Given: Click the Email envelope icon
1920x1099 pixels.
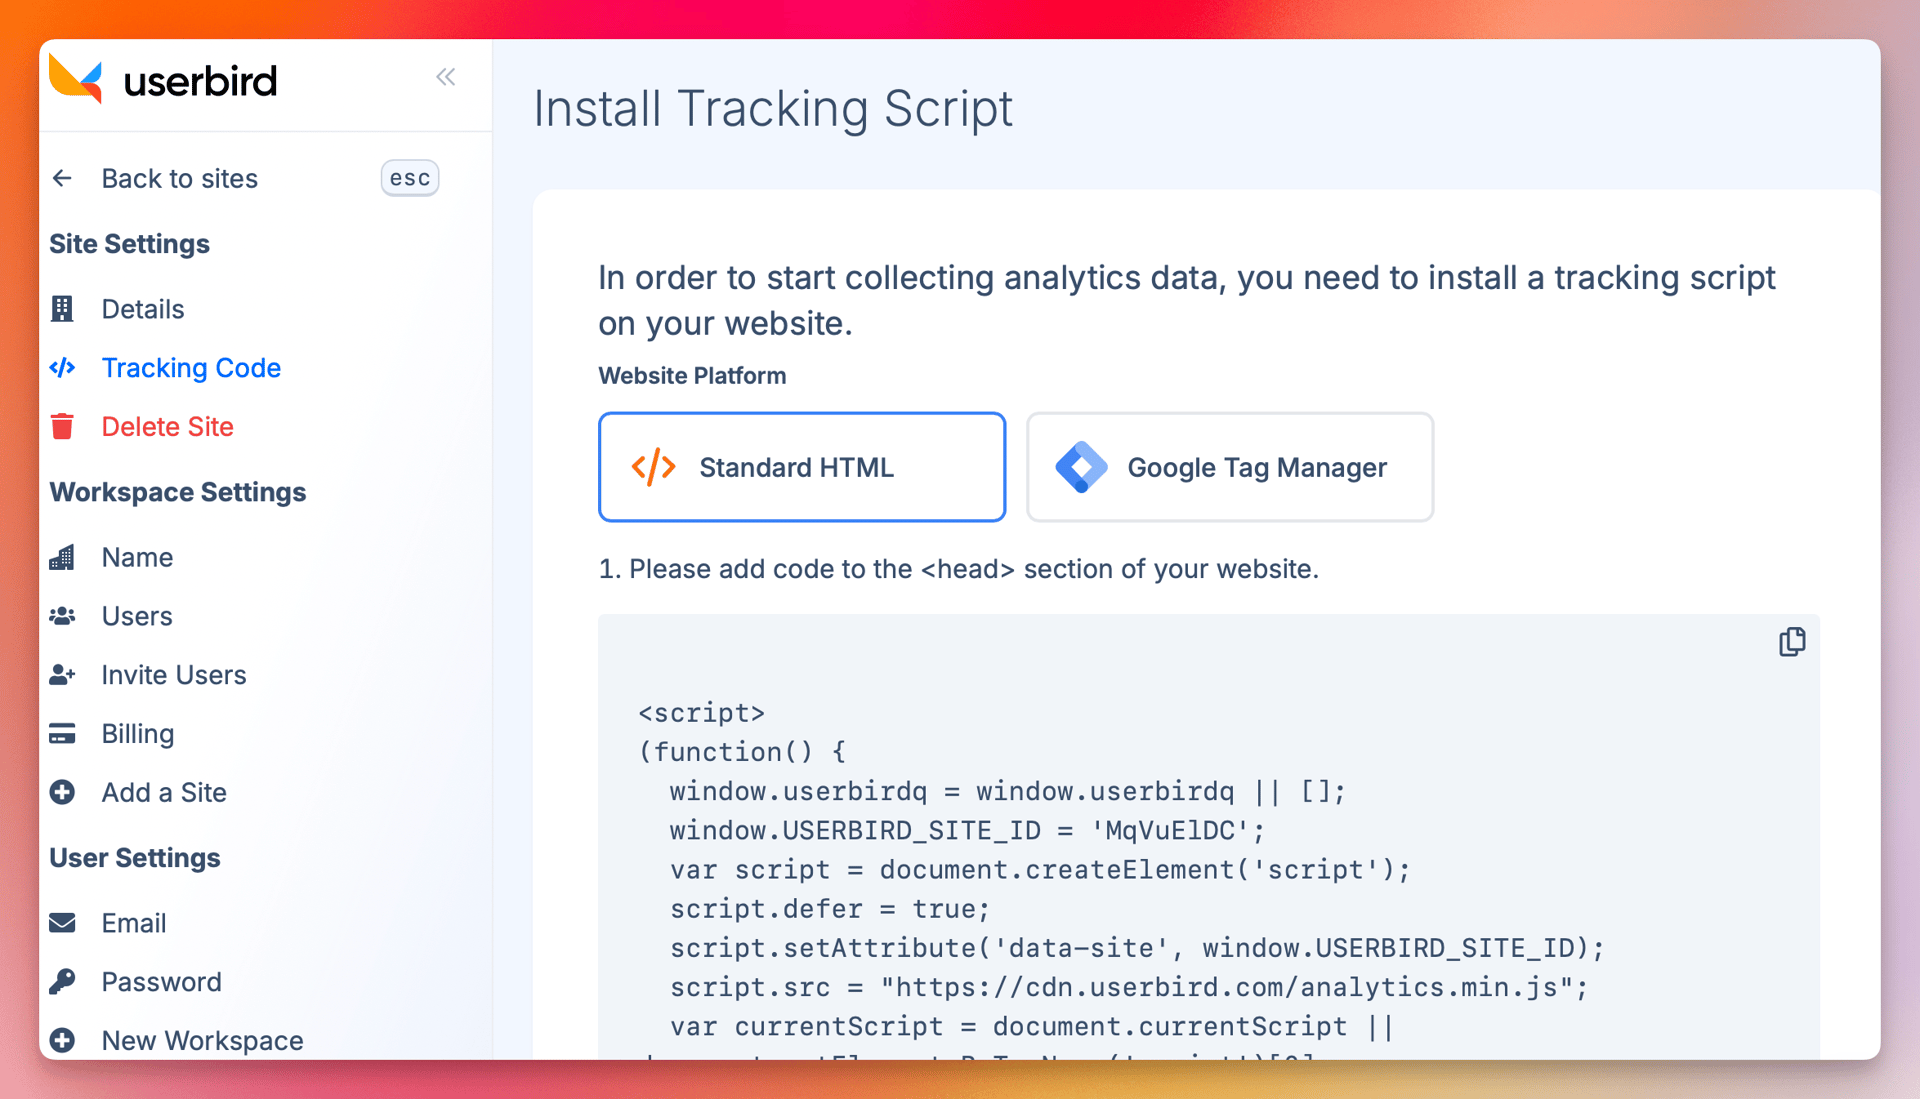Looking at the screenshot, I should point(63,922).
